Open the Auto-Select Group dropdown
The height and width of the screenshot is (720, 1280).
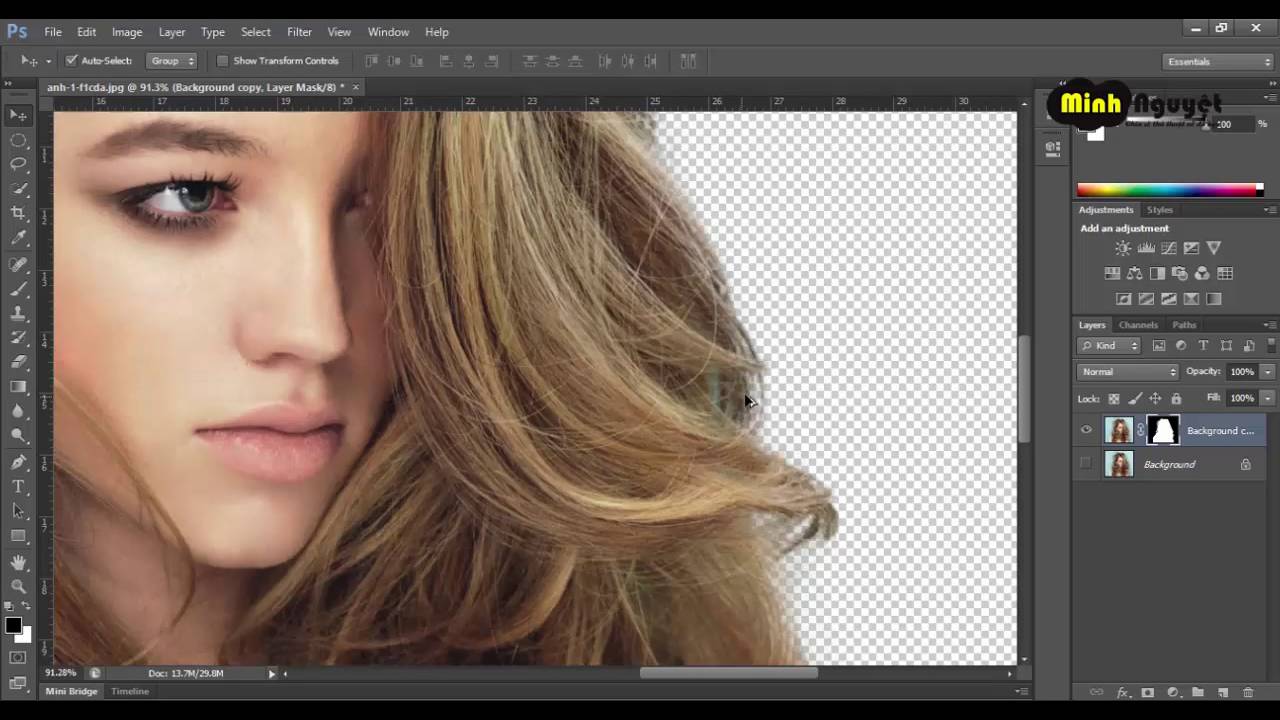coord(172,61)
